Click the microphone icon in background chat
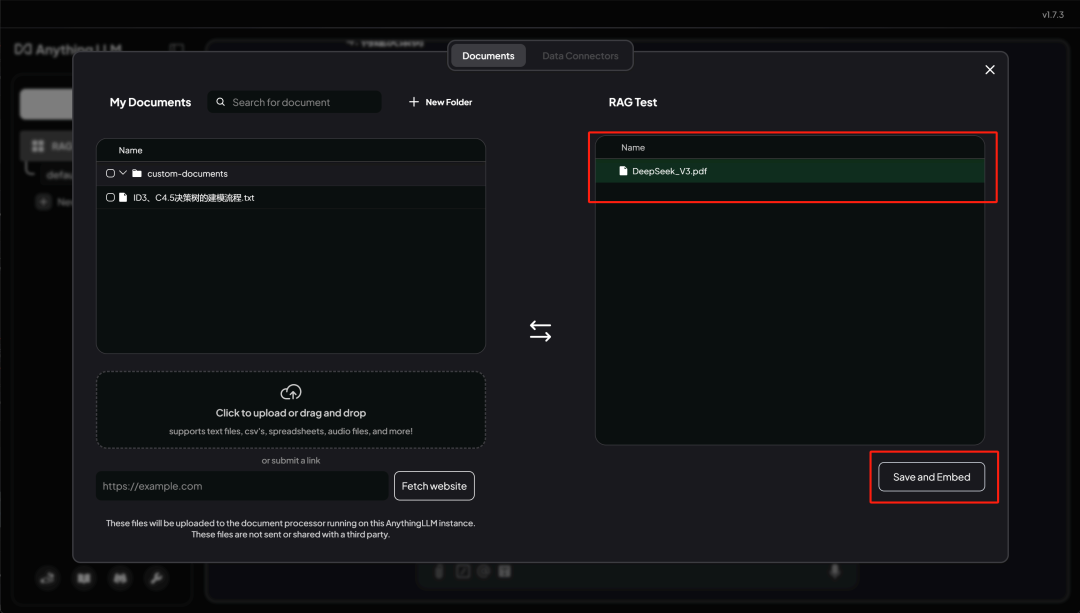Image resolution: width=1080 pixels, height=613 pixels. point(835,571)
